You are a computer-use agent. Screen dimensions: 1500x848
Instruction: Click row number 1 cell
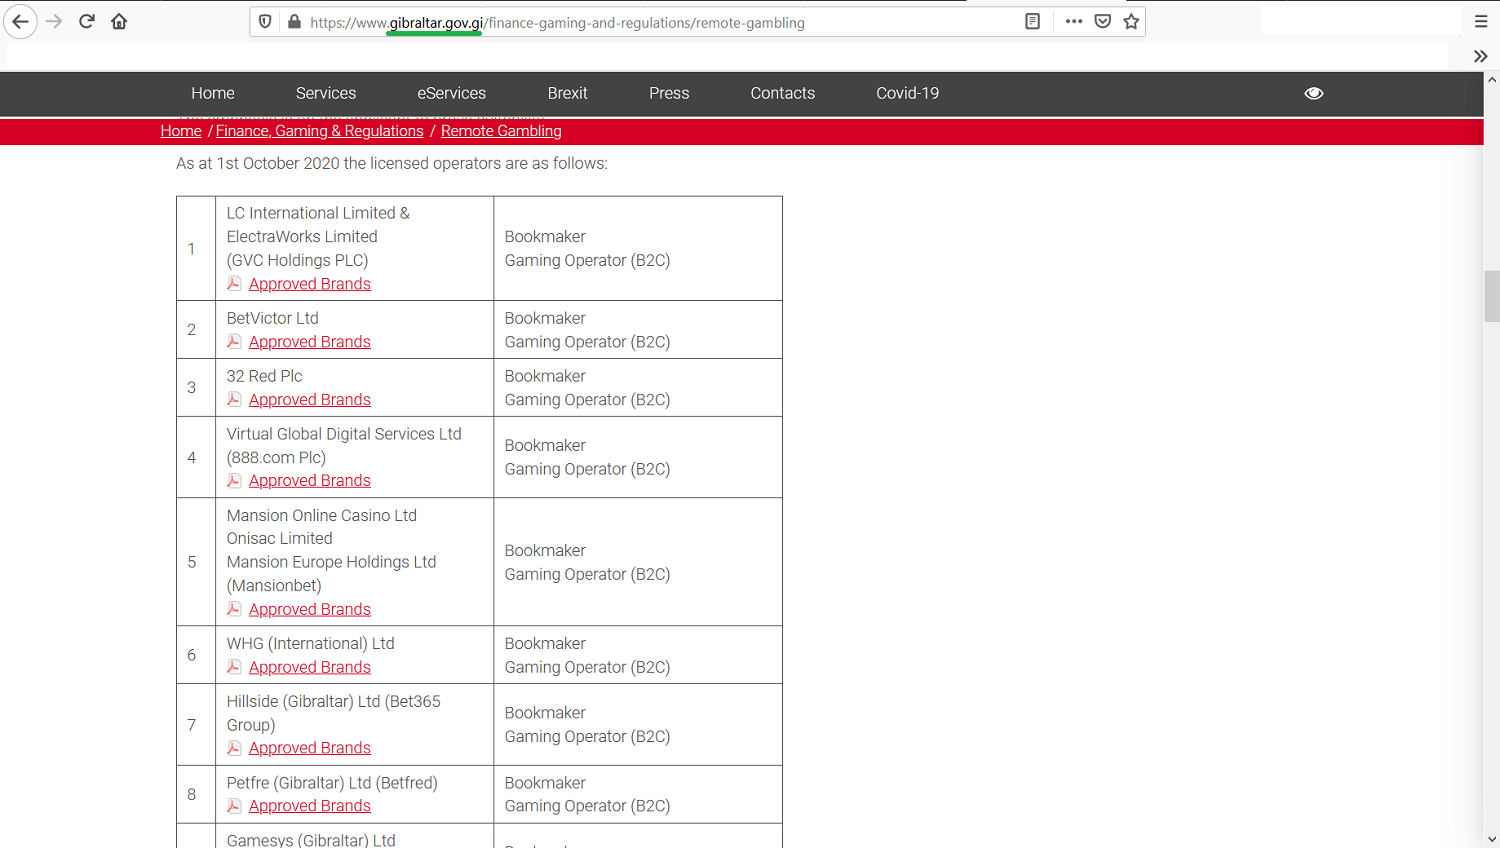coord(196,248)
